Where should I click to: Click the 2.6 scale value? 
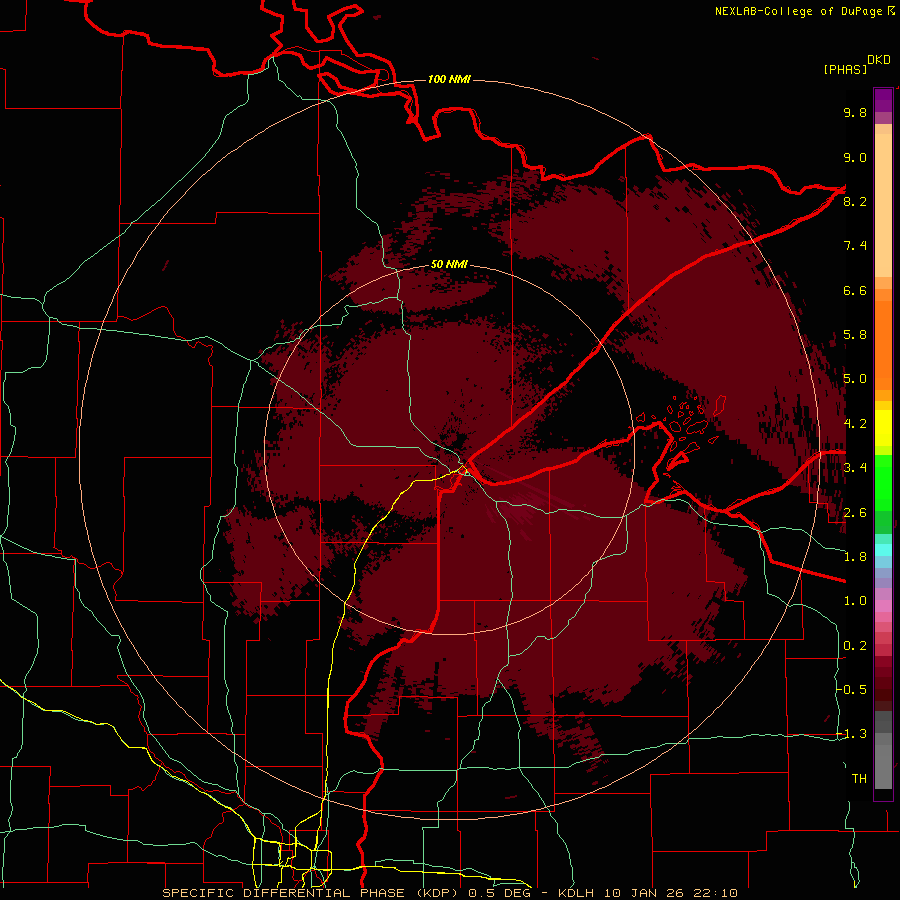pyautogui.click(x=855, y=513)
